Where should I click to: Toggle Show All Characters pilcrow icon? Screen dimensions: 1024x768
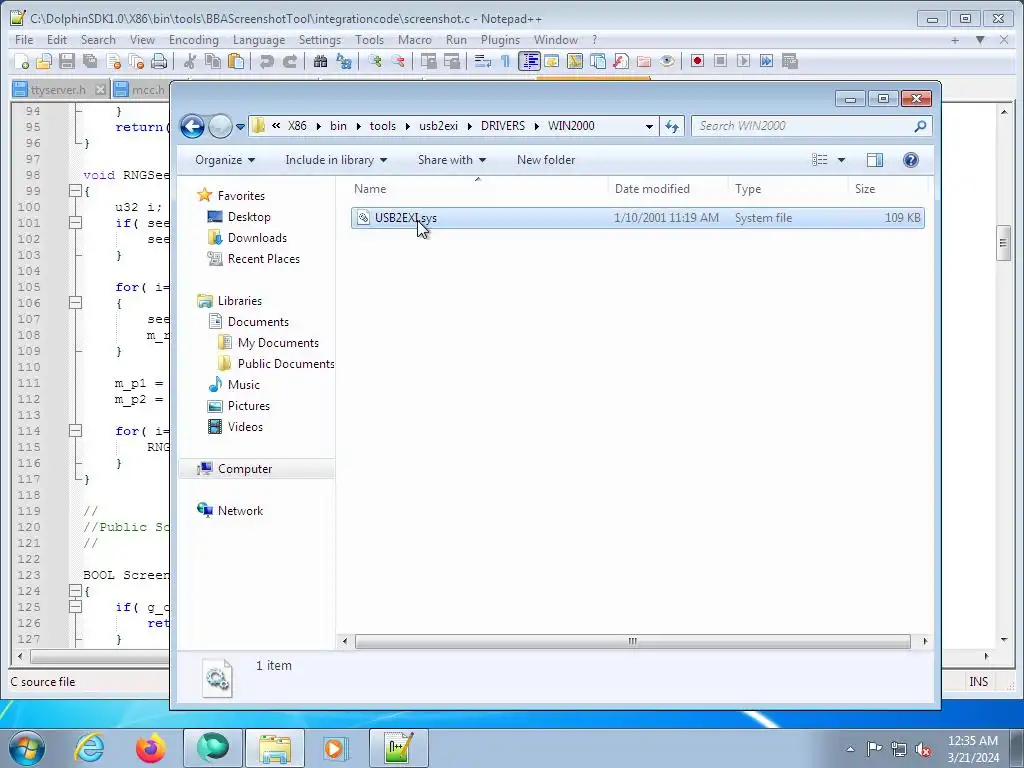click(505, 61)
